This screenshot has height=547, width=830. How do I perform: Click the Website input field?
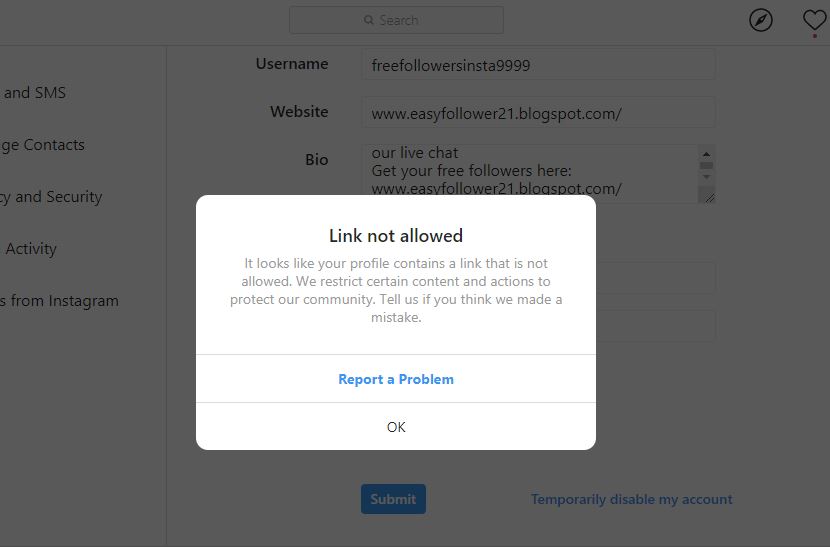tap(539, 113)
